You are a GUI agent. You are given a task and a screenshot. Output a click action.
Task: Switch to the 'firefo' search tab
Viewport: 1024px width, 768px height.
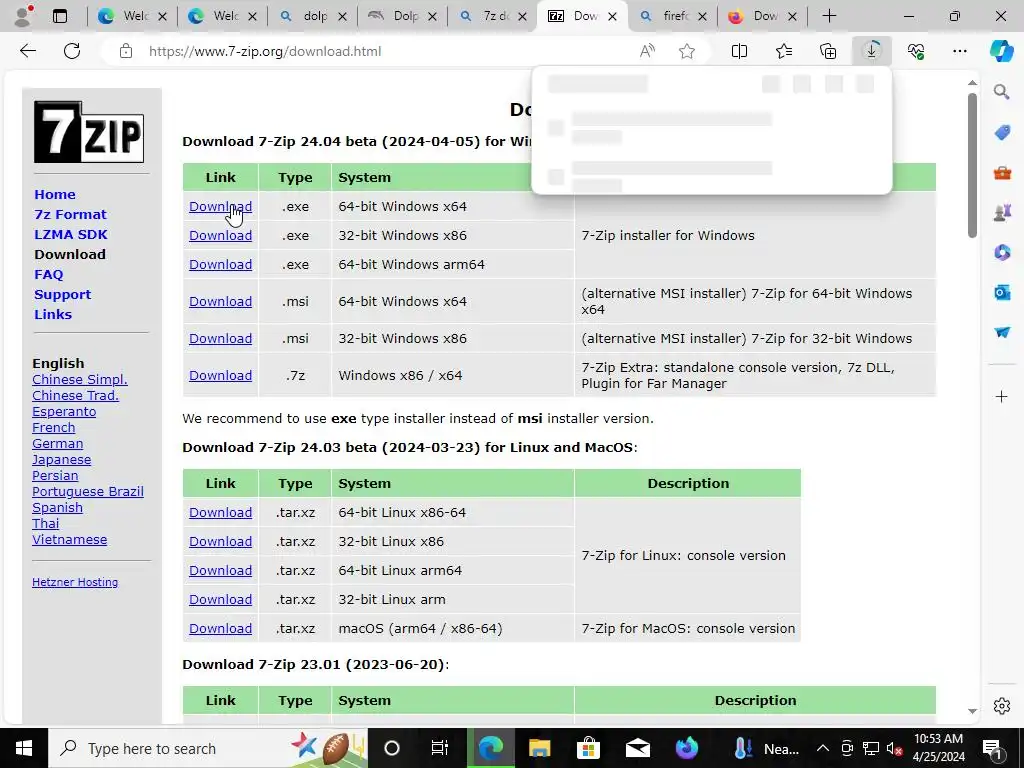tap(673, 16)
